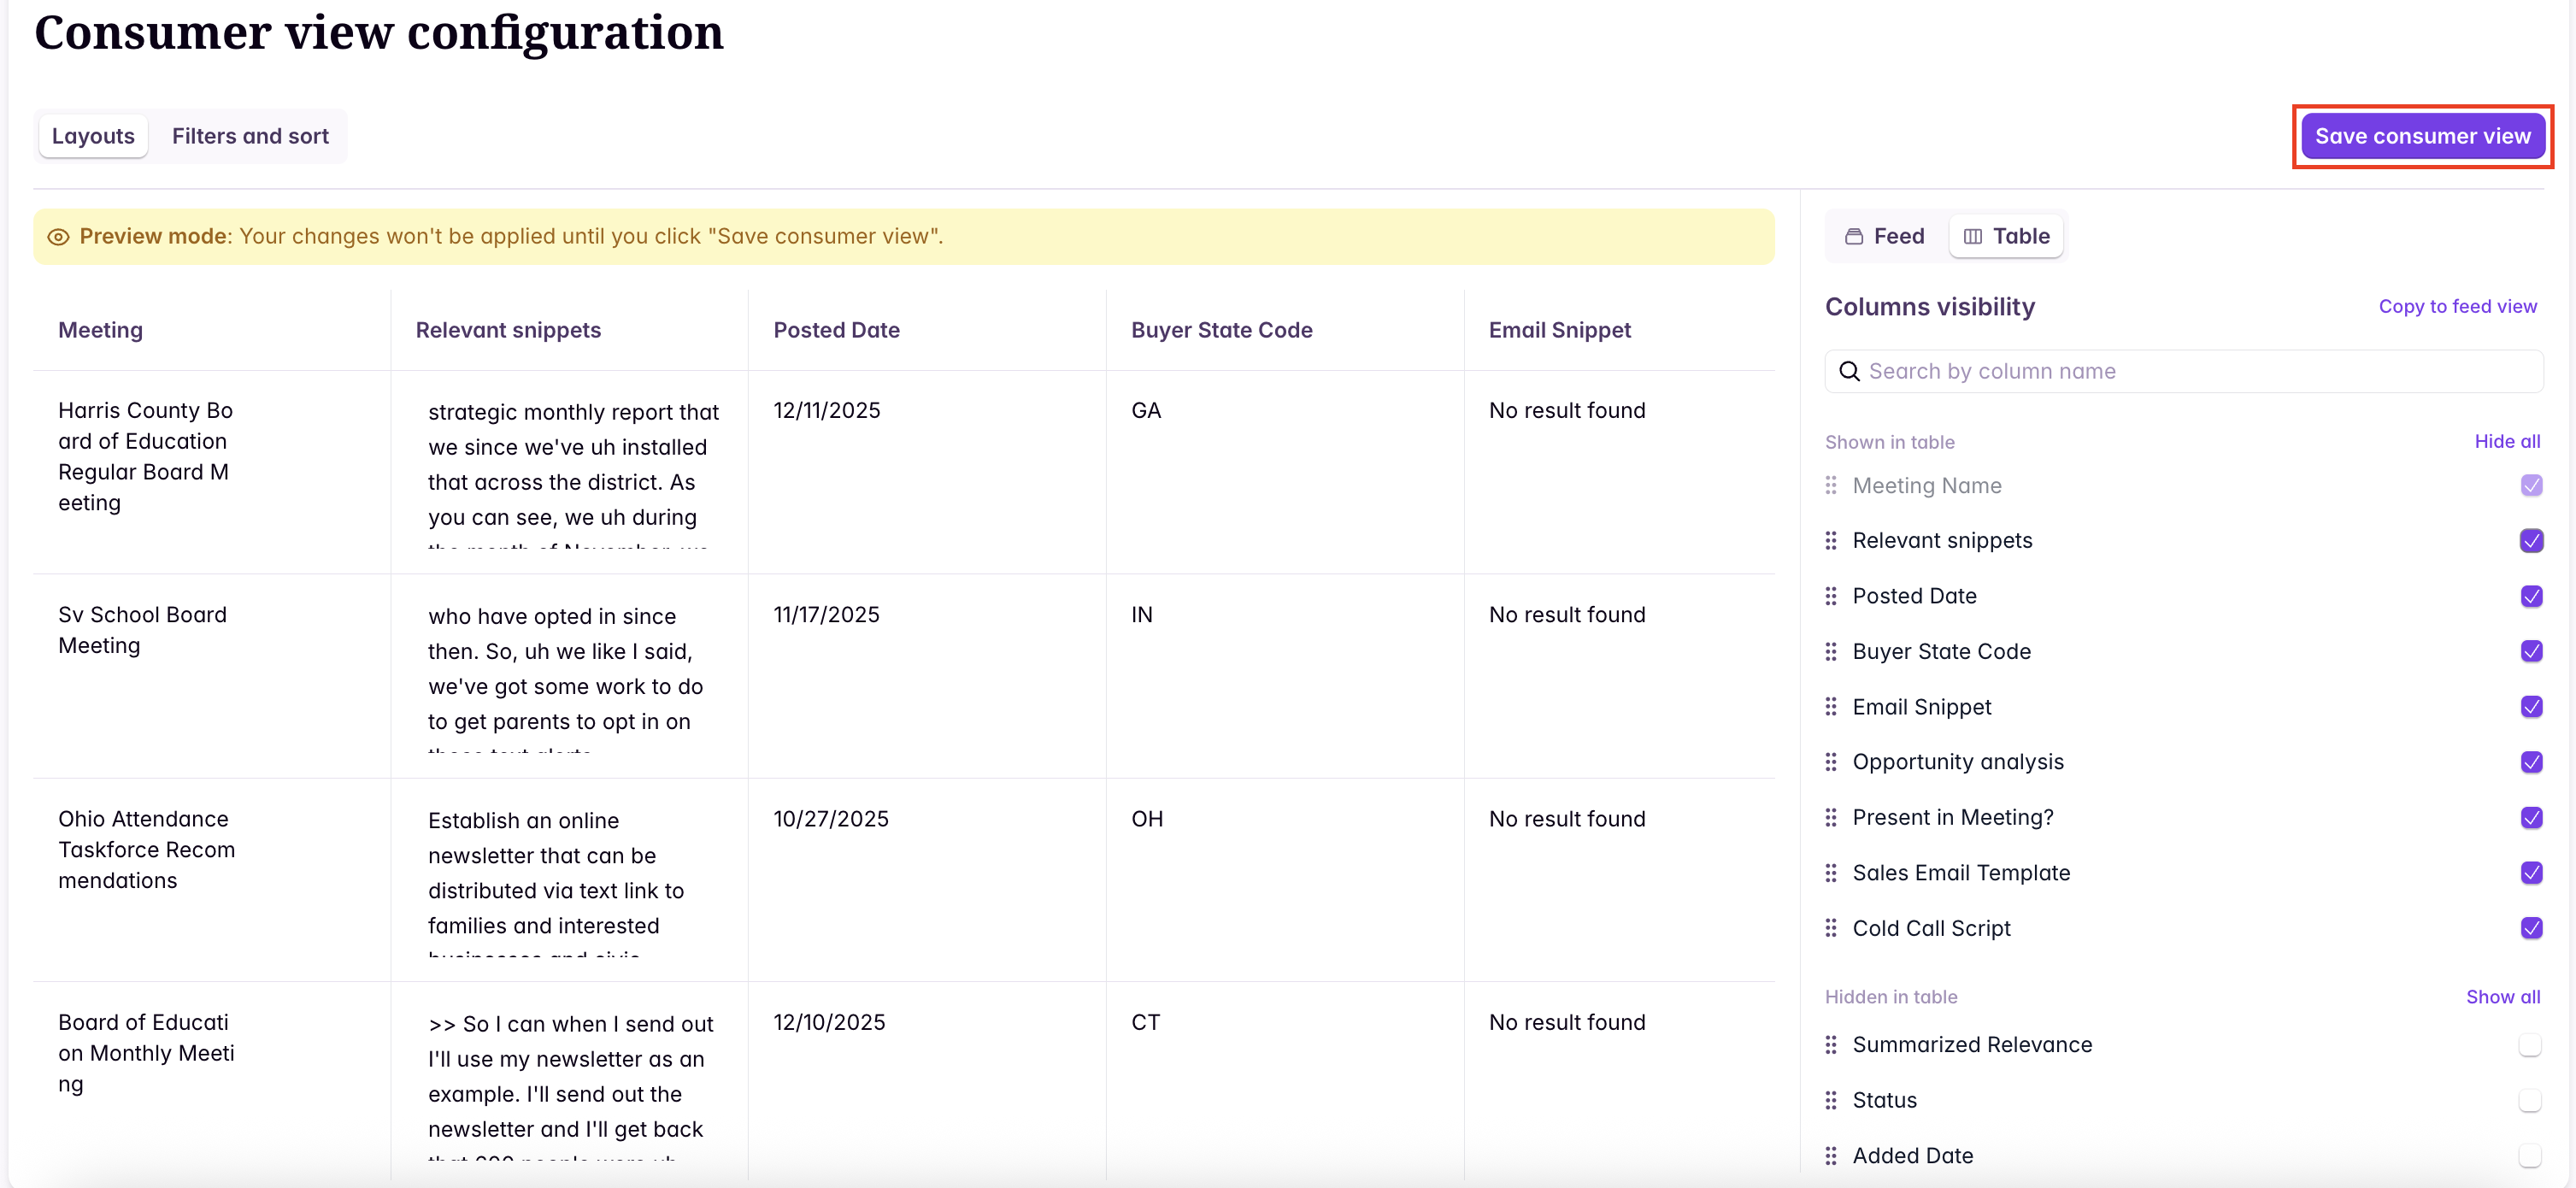Grab the drag handle beside Posted Date
This screenshot has width=2576, height=1188.
coord(1831,595)
